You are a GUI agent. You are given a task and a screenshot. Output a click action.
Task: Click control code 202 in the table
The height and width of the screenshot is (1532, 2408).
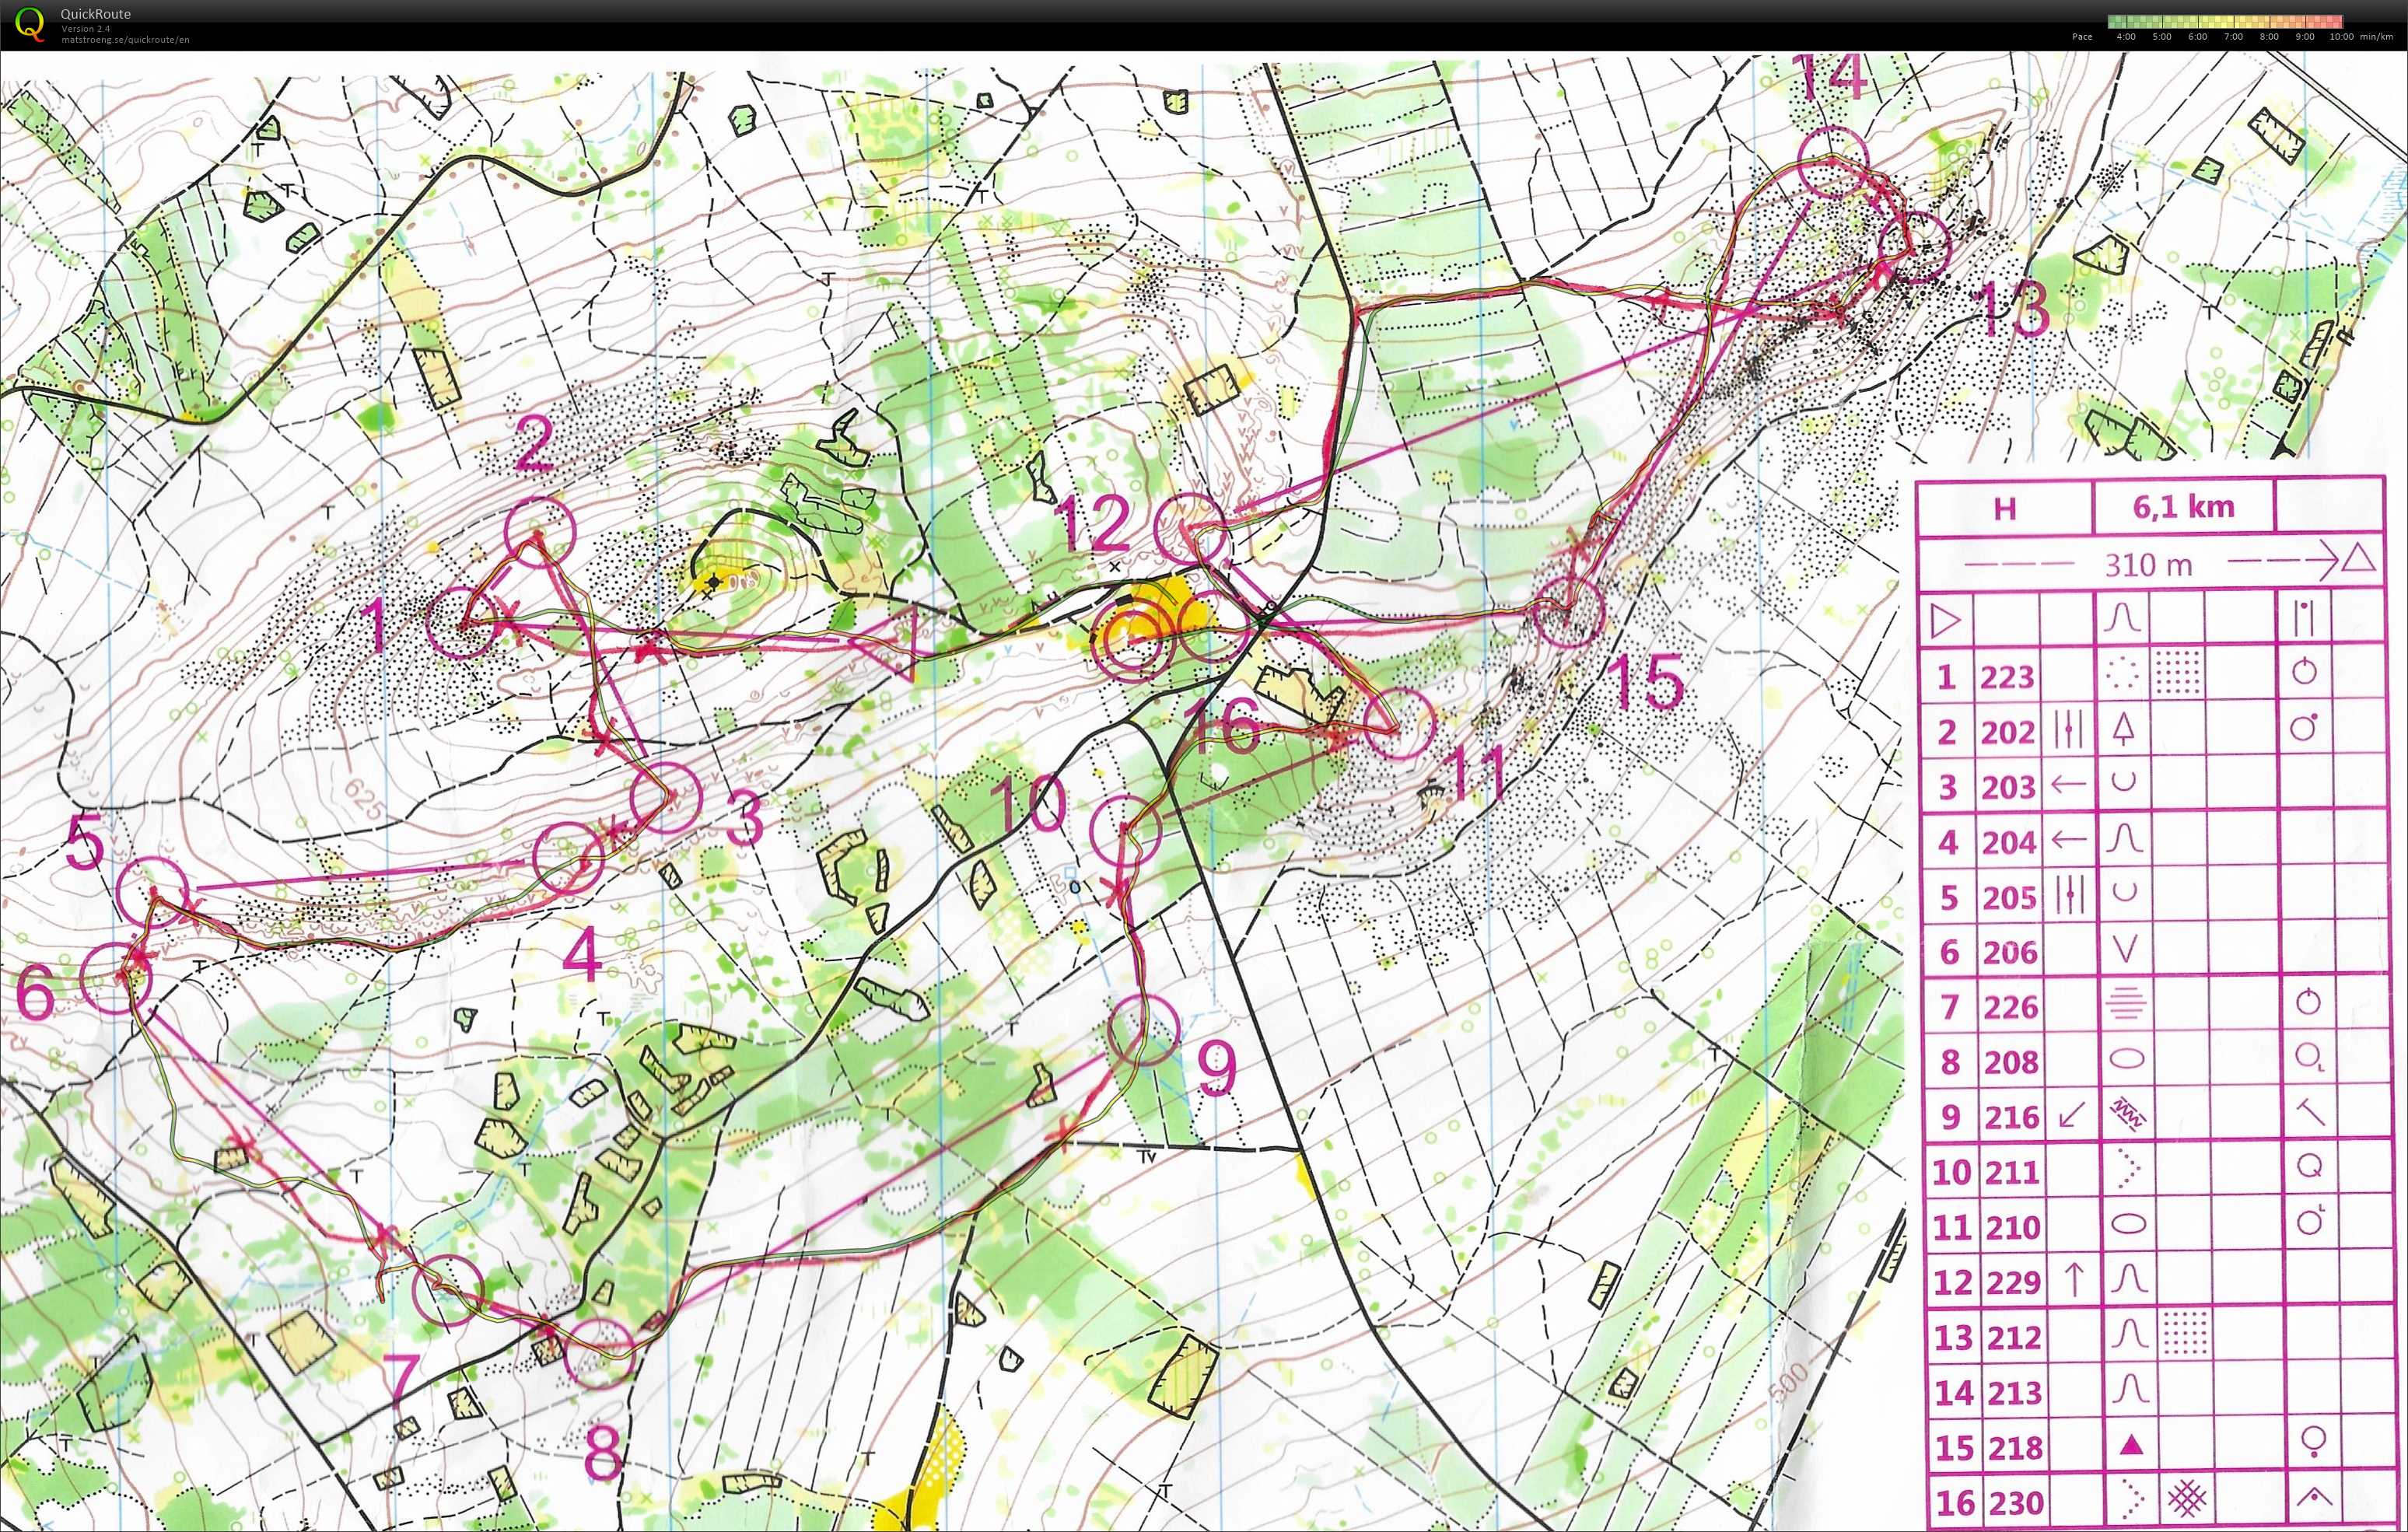[2007, 733]
